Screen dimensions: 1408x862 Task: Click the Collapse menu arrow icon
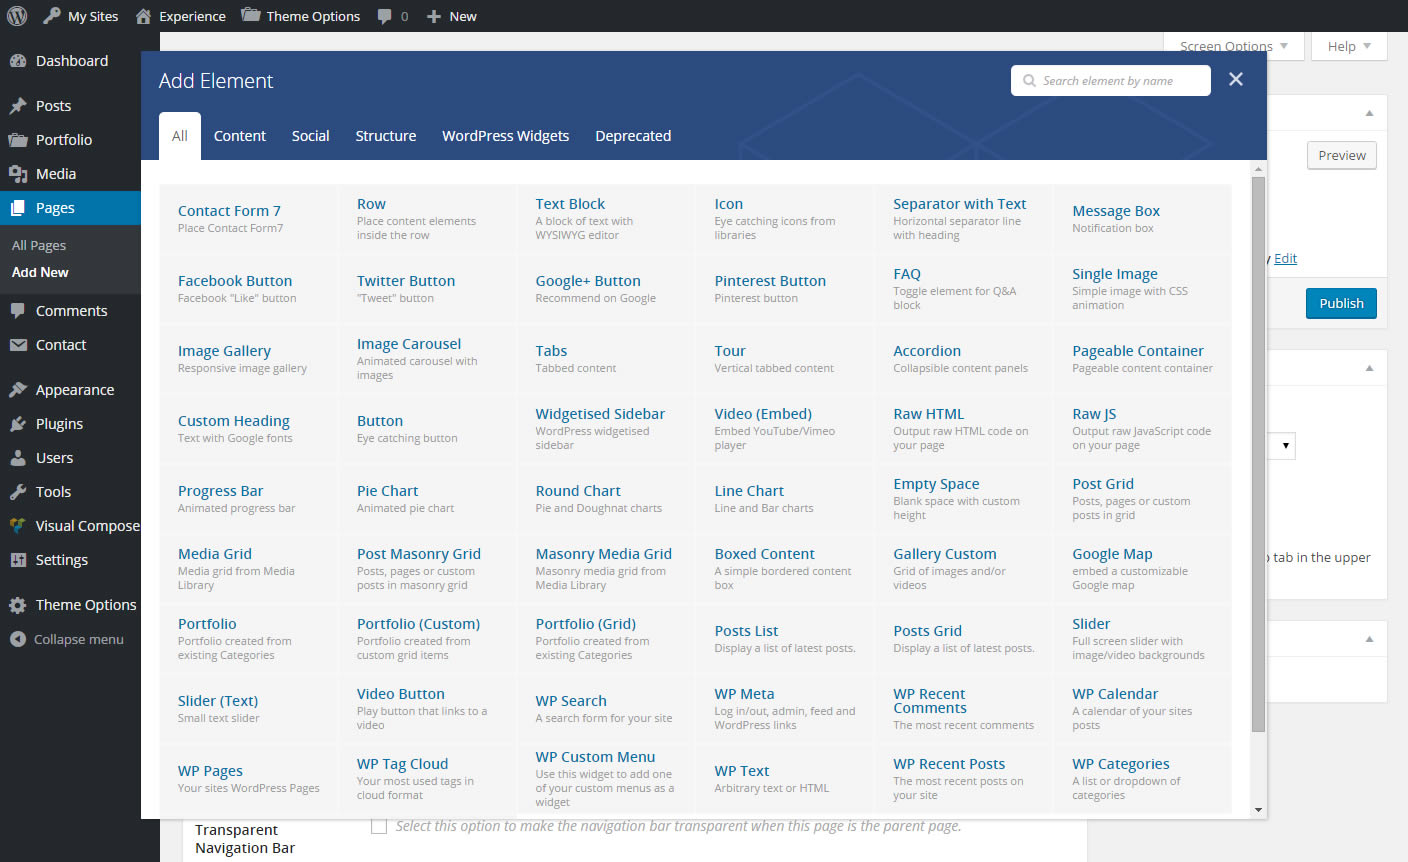coord(18,639)
